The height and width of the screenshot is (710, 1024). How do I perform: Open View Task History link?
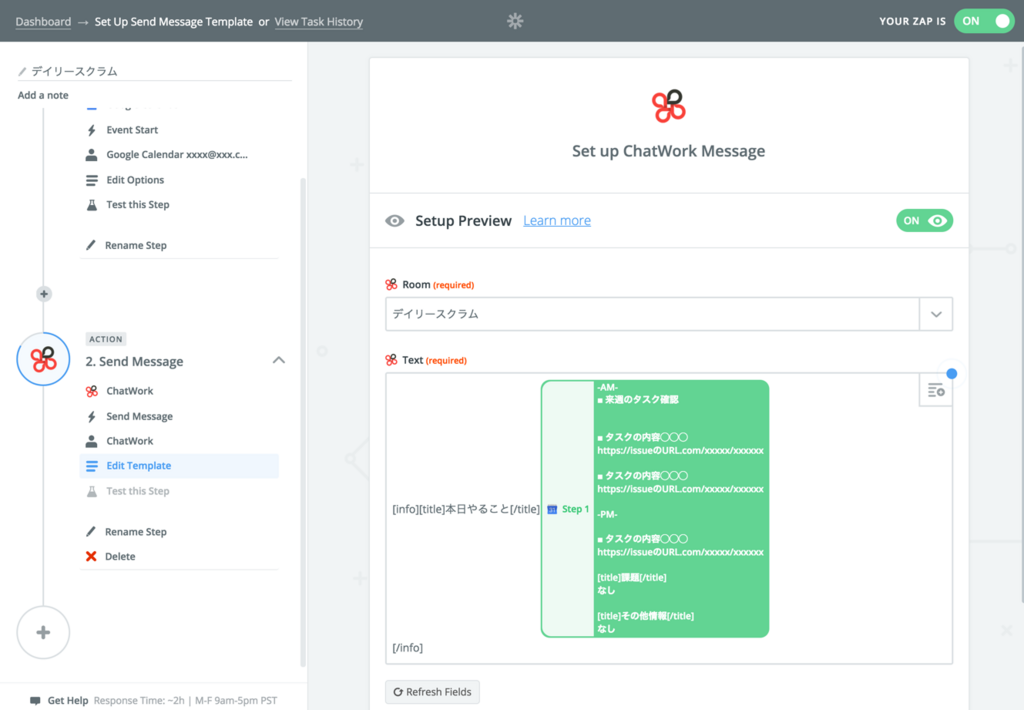tap(318, 22)
